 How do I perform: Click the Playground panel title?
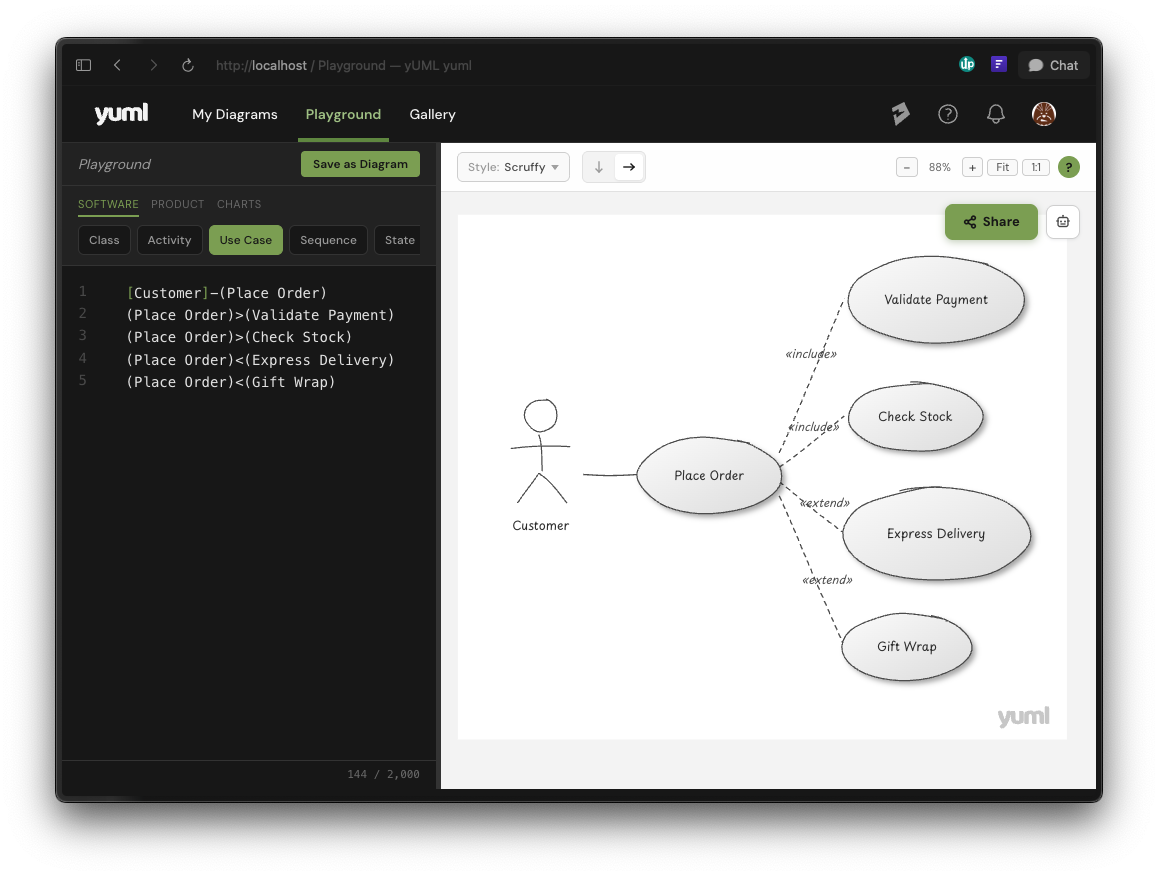click(x=114, y=164)
